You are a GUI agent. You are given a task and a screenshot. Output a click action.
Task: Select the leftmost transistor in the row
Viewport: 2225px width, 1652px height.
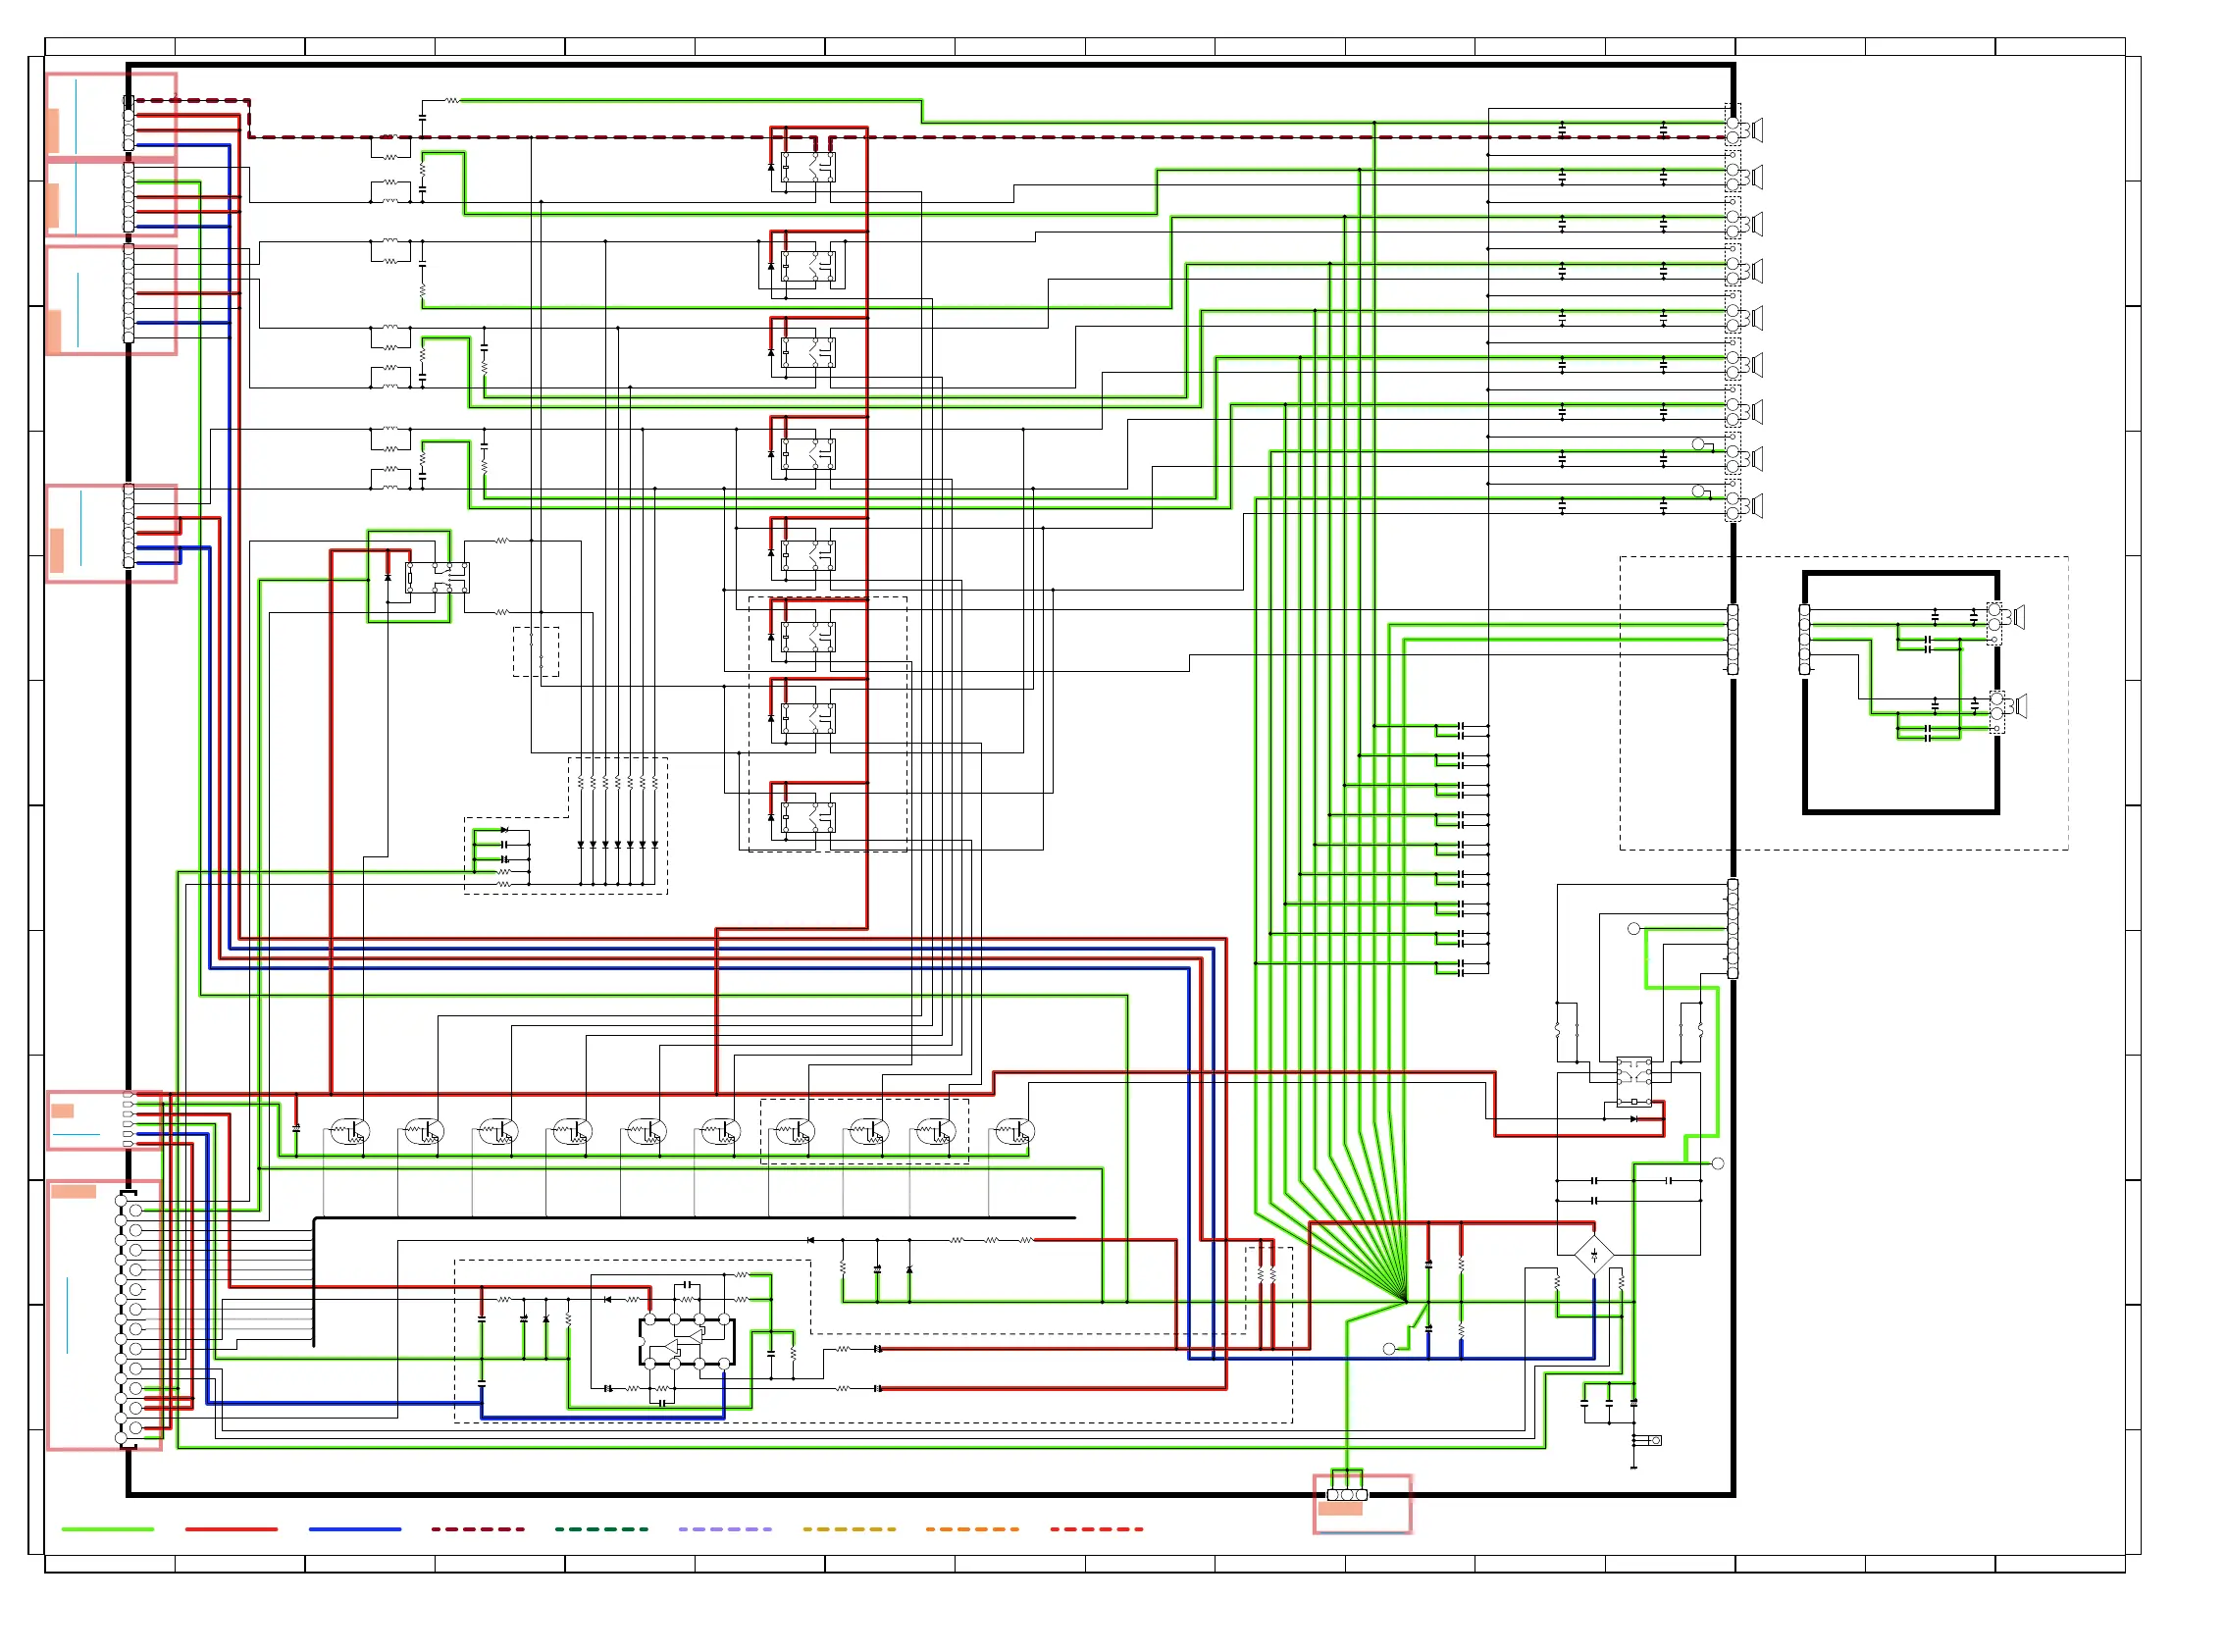[x=350, y=1133]
